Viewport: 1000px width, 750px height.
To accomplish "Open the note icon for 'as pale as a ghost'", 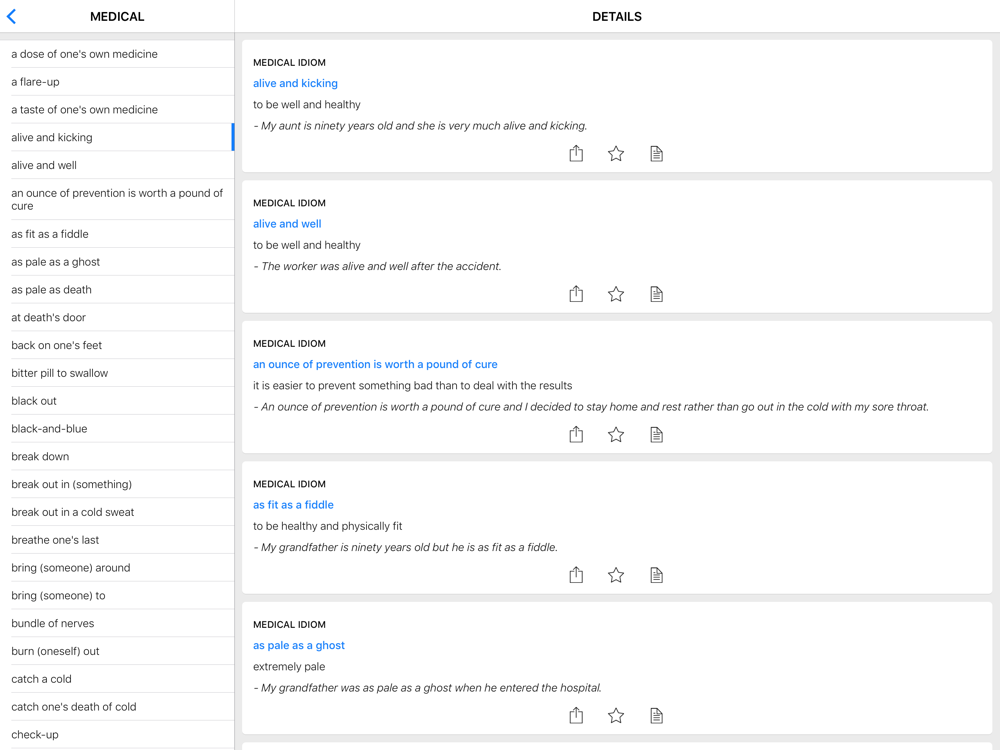I will coord(656,715).
